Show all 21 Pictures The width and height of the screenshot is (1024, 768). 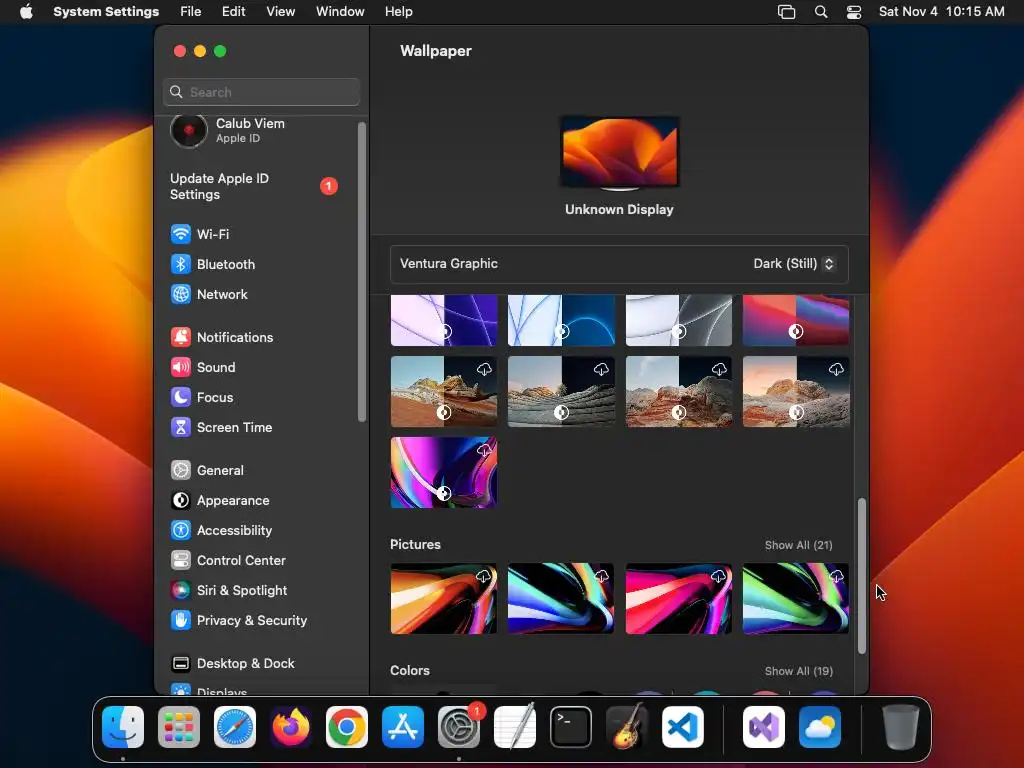798,545
